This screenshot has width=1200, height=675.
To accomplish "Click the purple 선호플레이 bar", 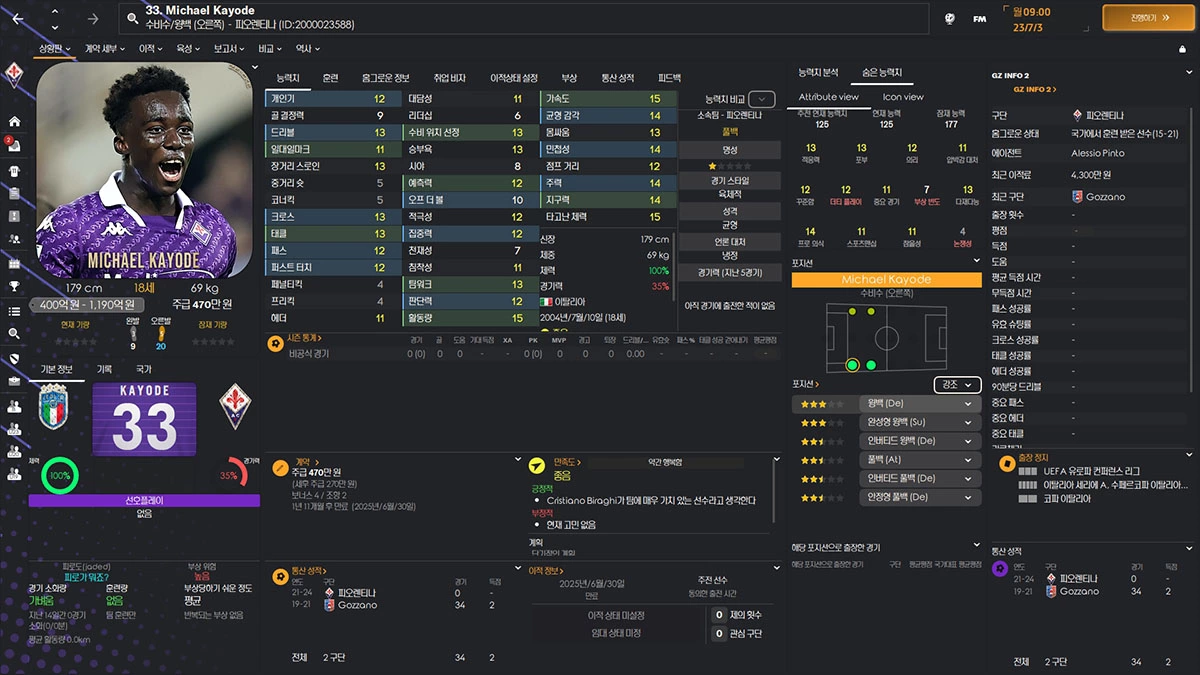I will pos(145,500).
